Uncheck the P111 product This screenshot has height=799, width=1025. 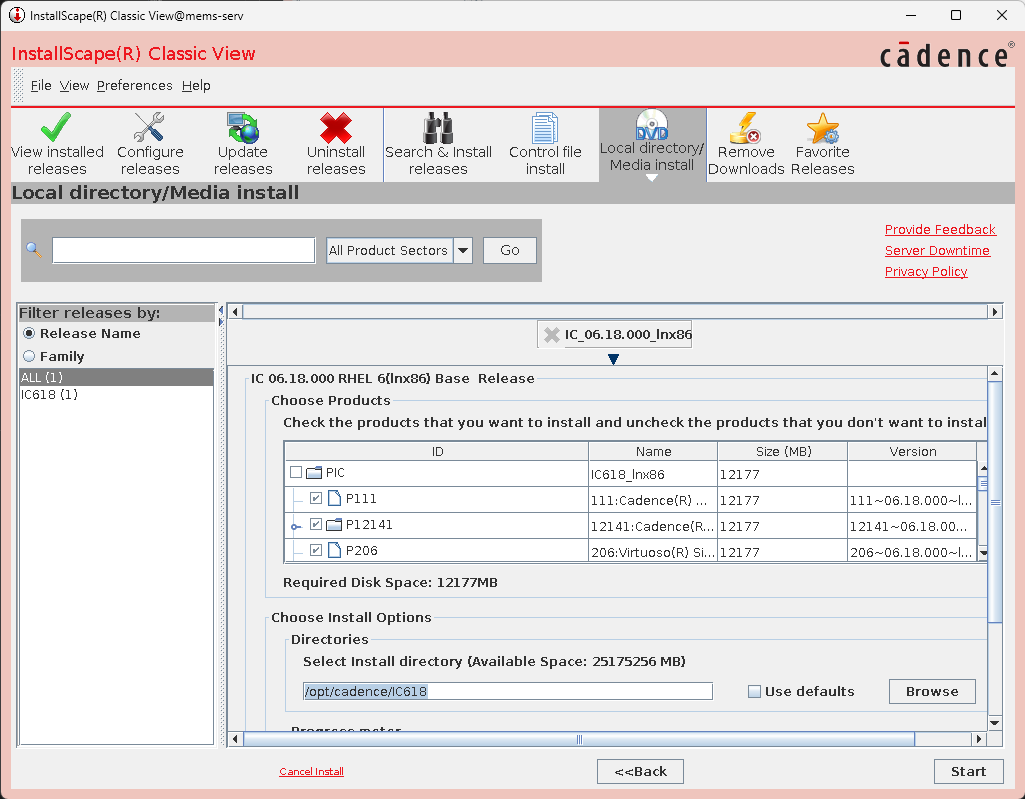pyautogui.click(x=316, y=498)
